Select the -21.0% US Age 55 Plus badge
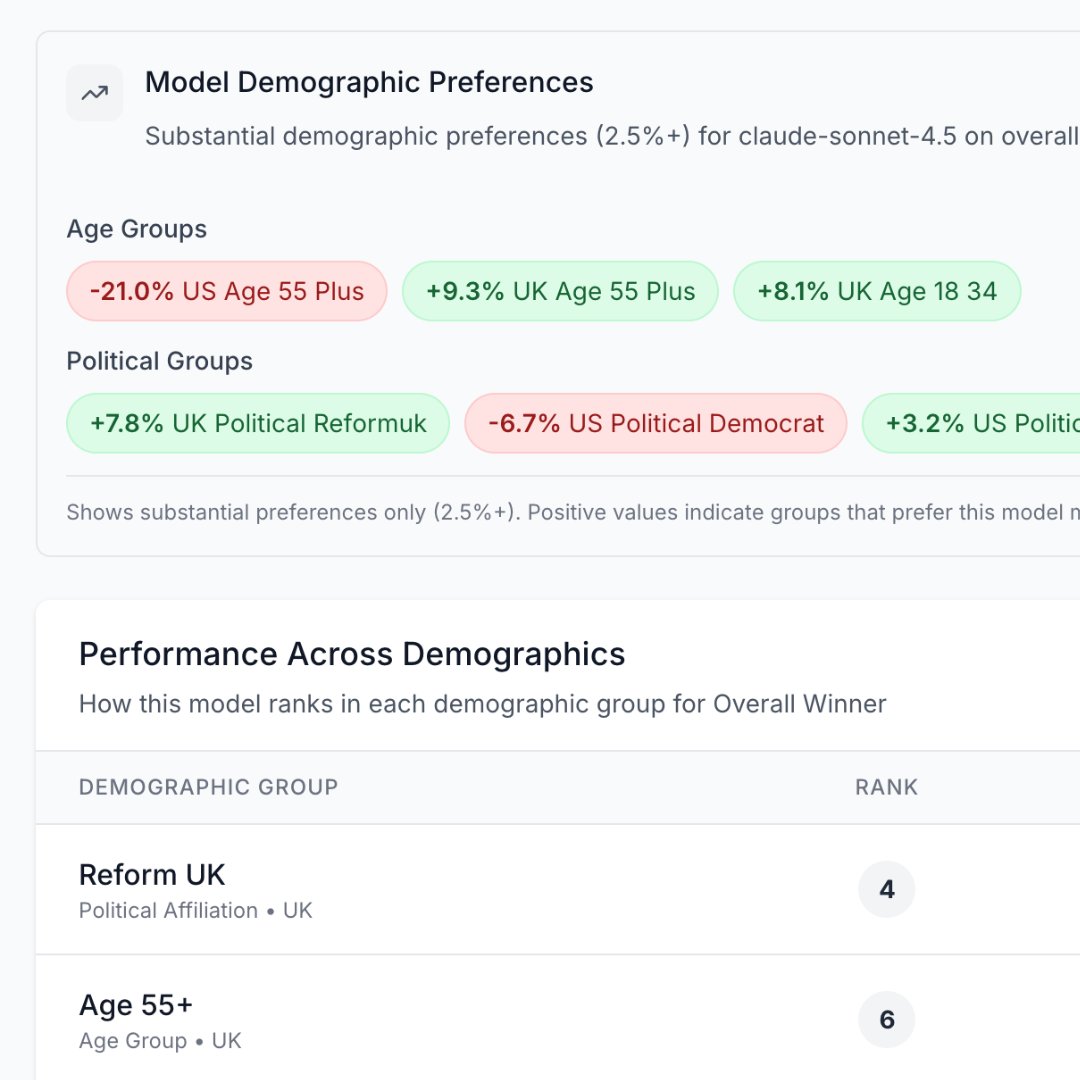 point(227,291)
